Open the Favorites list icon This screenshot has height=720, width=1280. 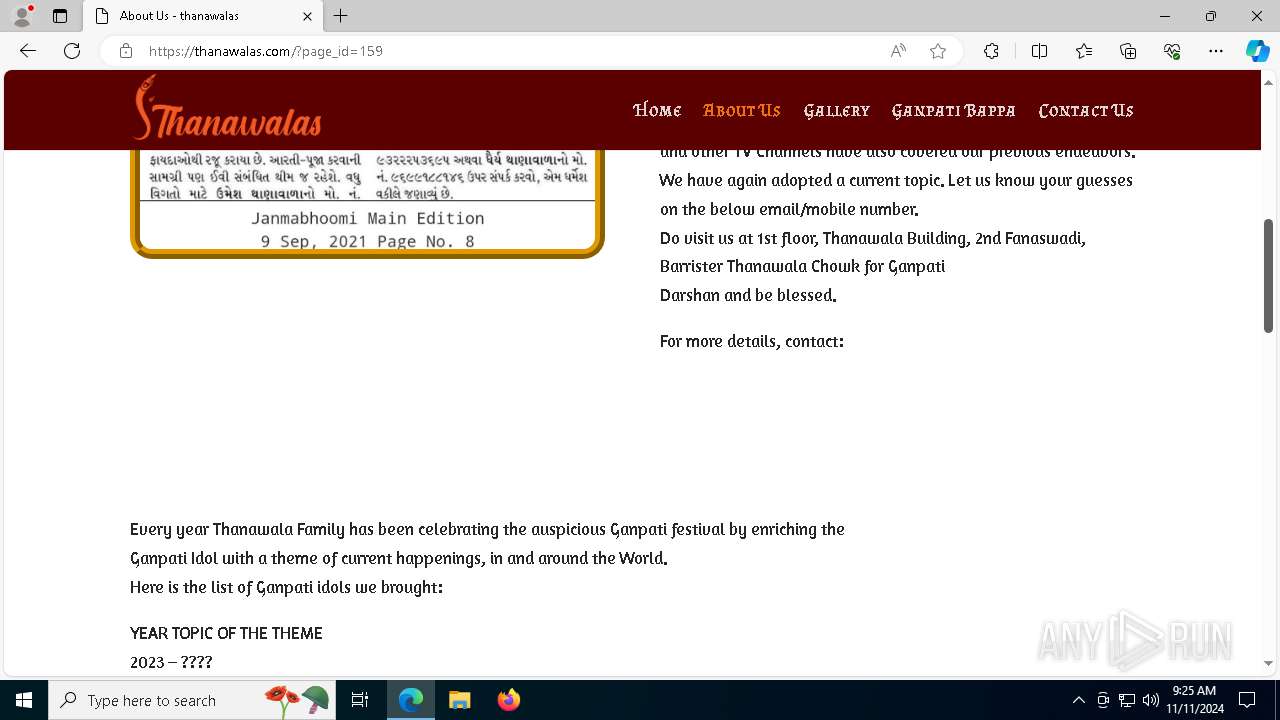1084,51
